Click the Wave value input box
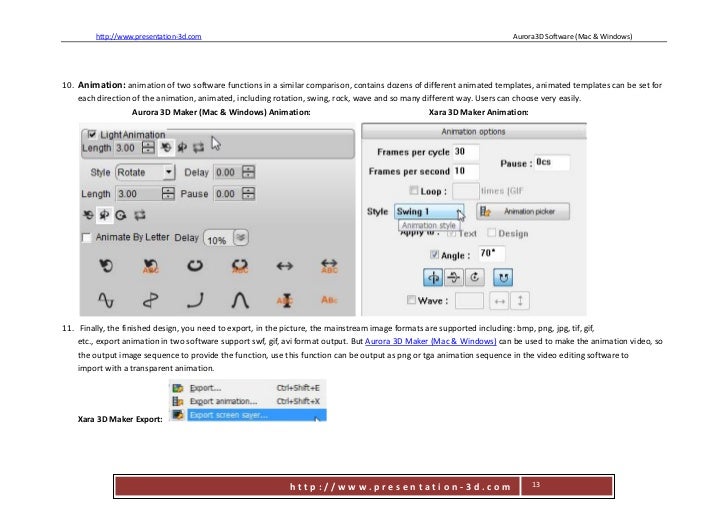728x515 pixels. point(469,301)
